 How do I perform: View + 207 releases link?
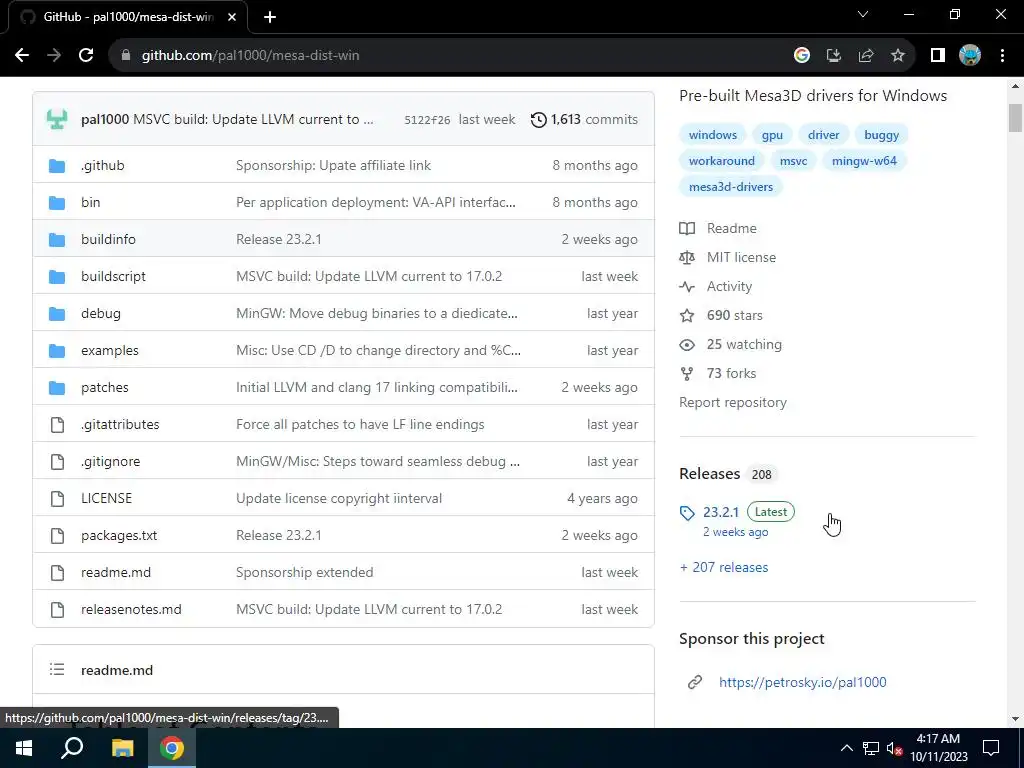pos(724,568)
